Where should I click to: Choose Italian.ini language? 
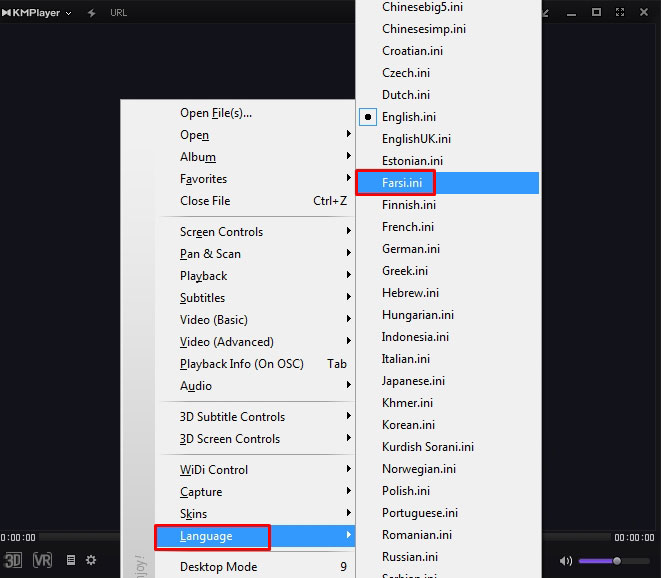pos(448,358)
